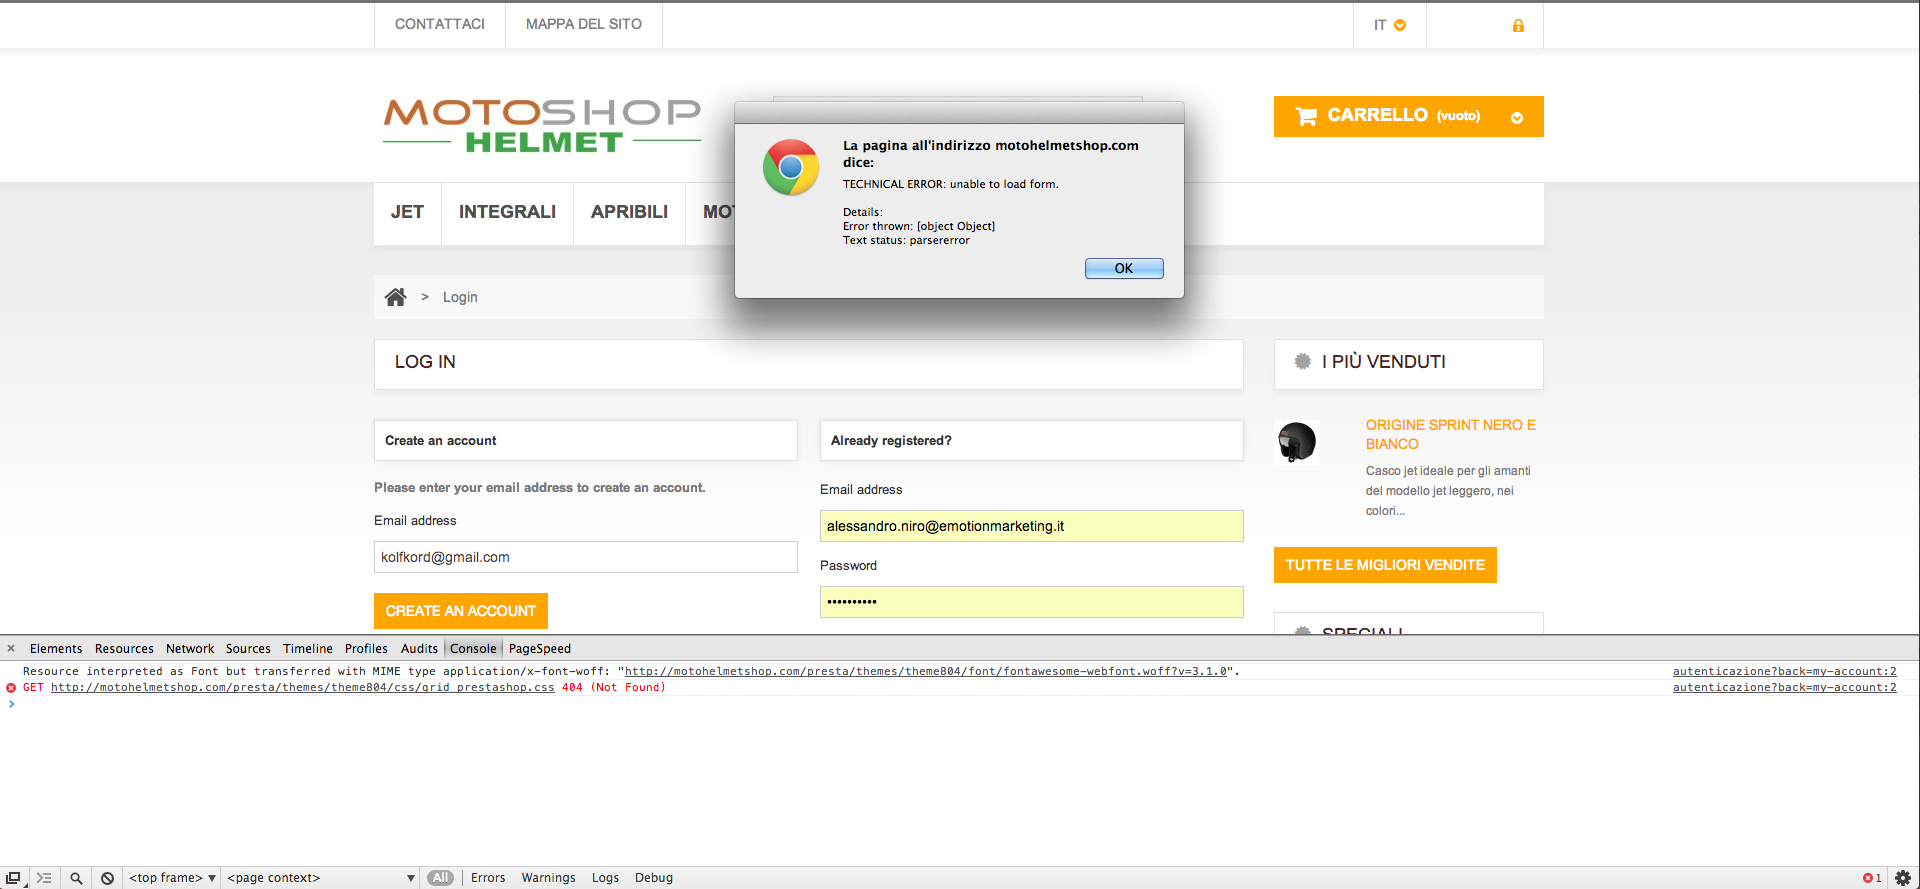
Task: Open the source link on the 404 error row
Action: 1785,688
